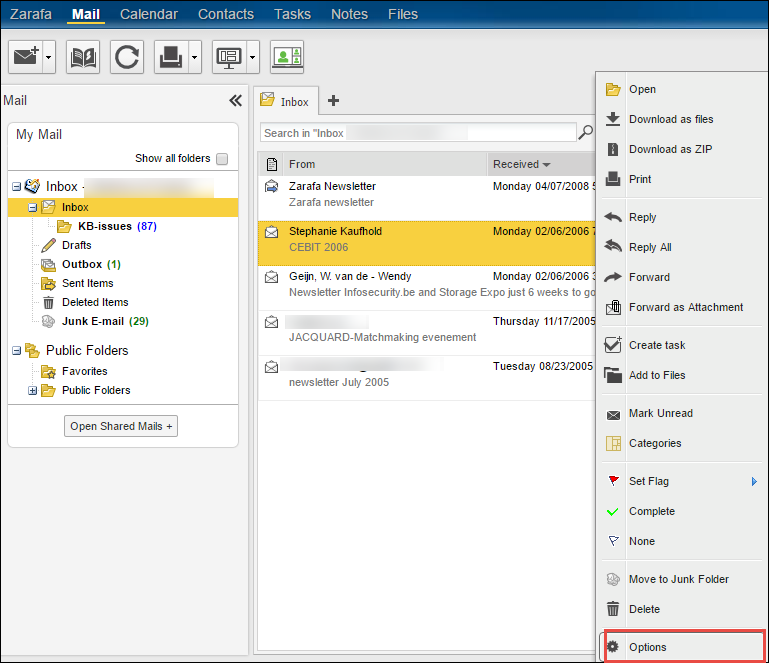Choose Mark Unread menu entry

pos(682,413)
